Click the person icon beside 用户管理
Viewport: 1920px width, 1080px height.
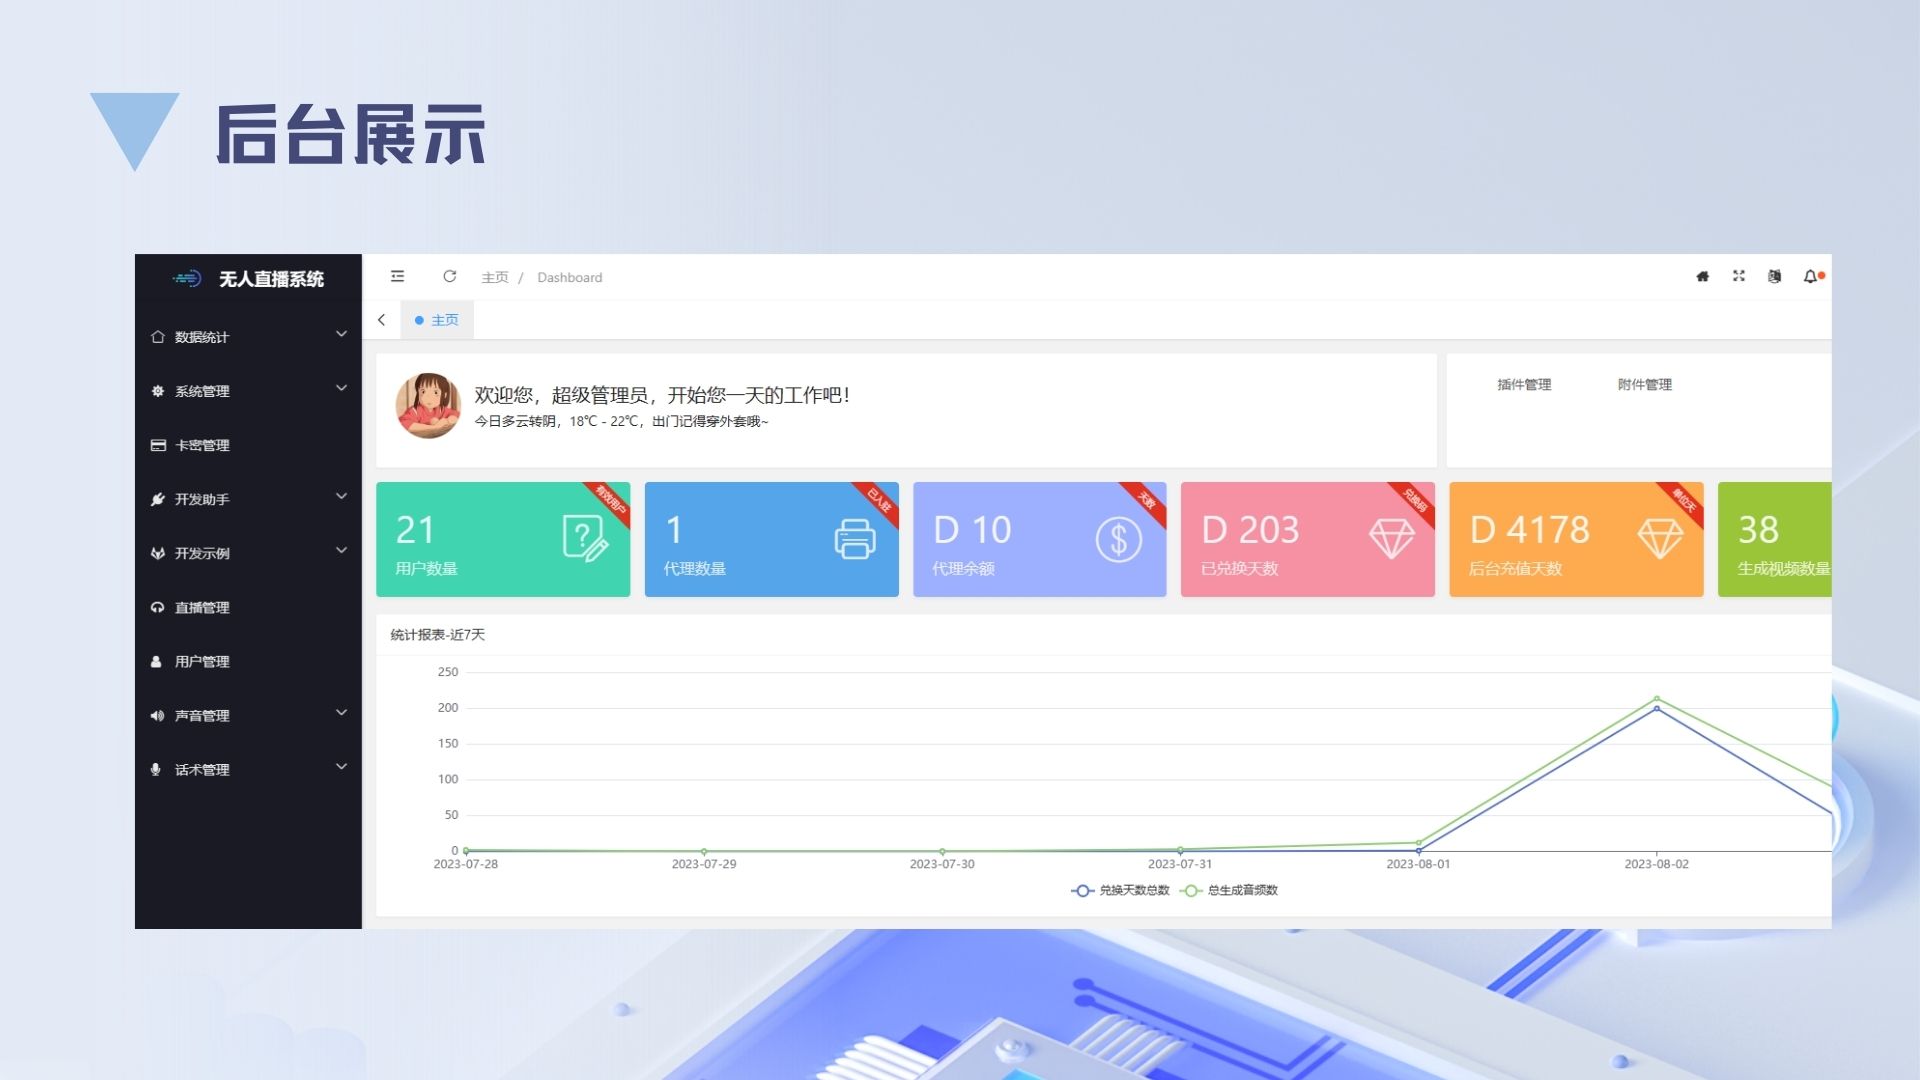(156, 661)
